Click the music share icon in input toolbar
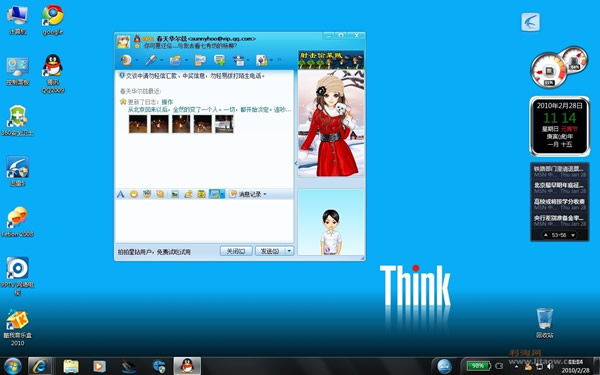This screenshot has height=375, width=600. point(188,194)
